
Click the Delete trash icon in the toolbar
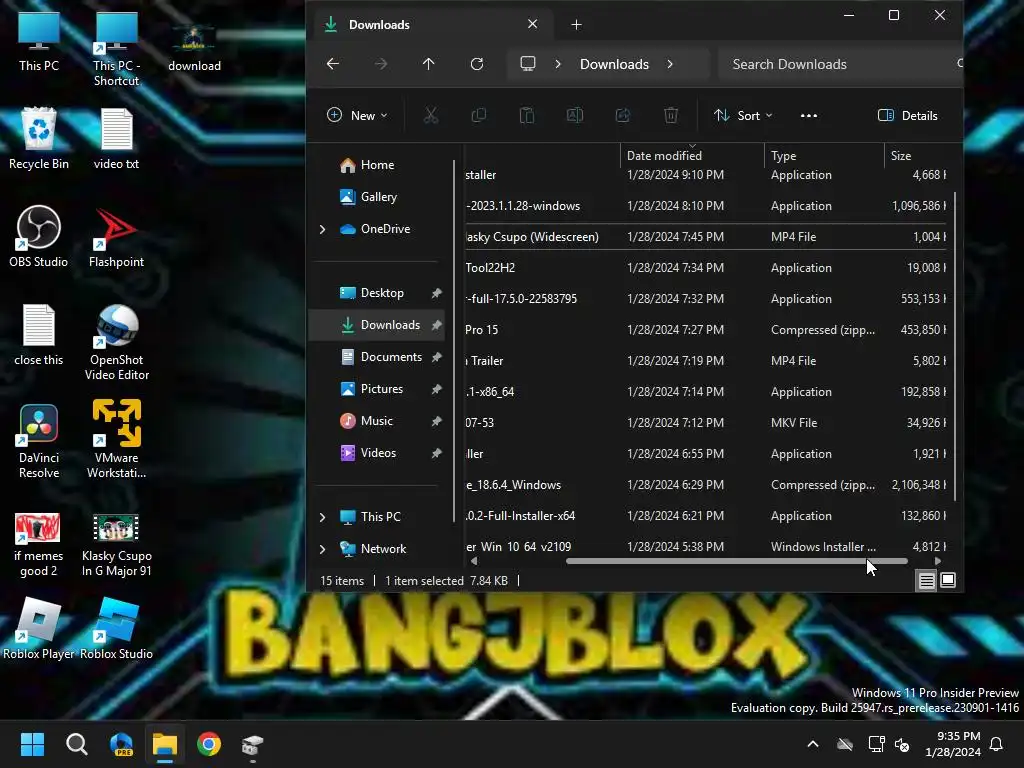671,116
